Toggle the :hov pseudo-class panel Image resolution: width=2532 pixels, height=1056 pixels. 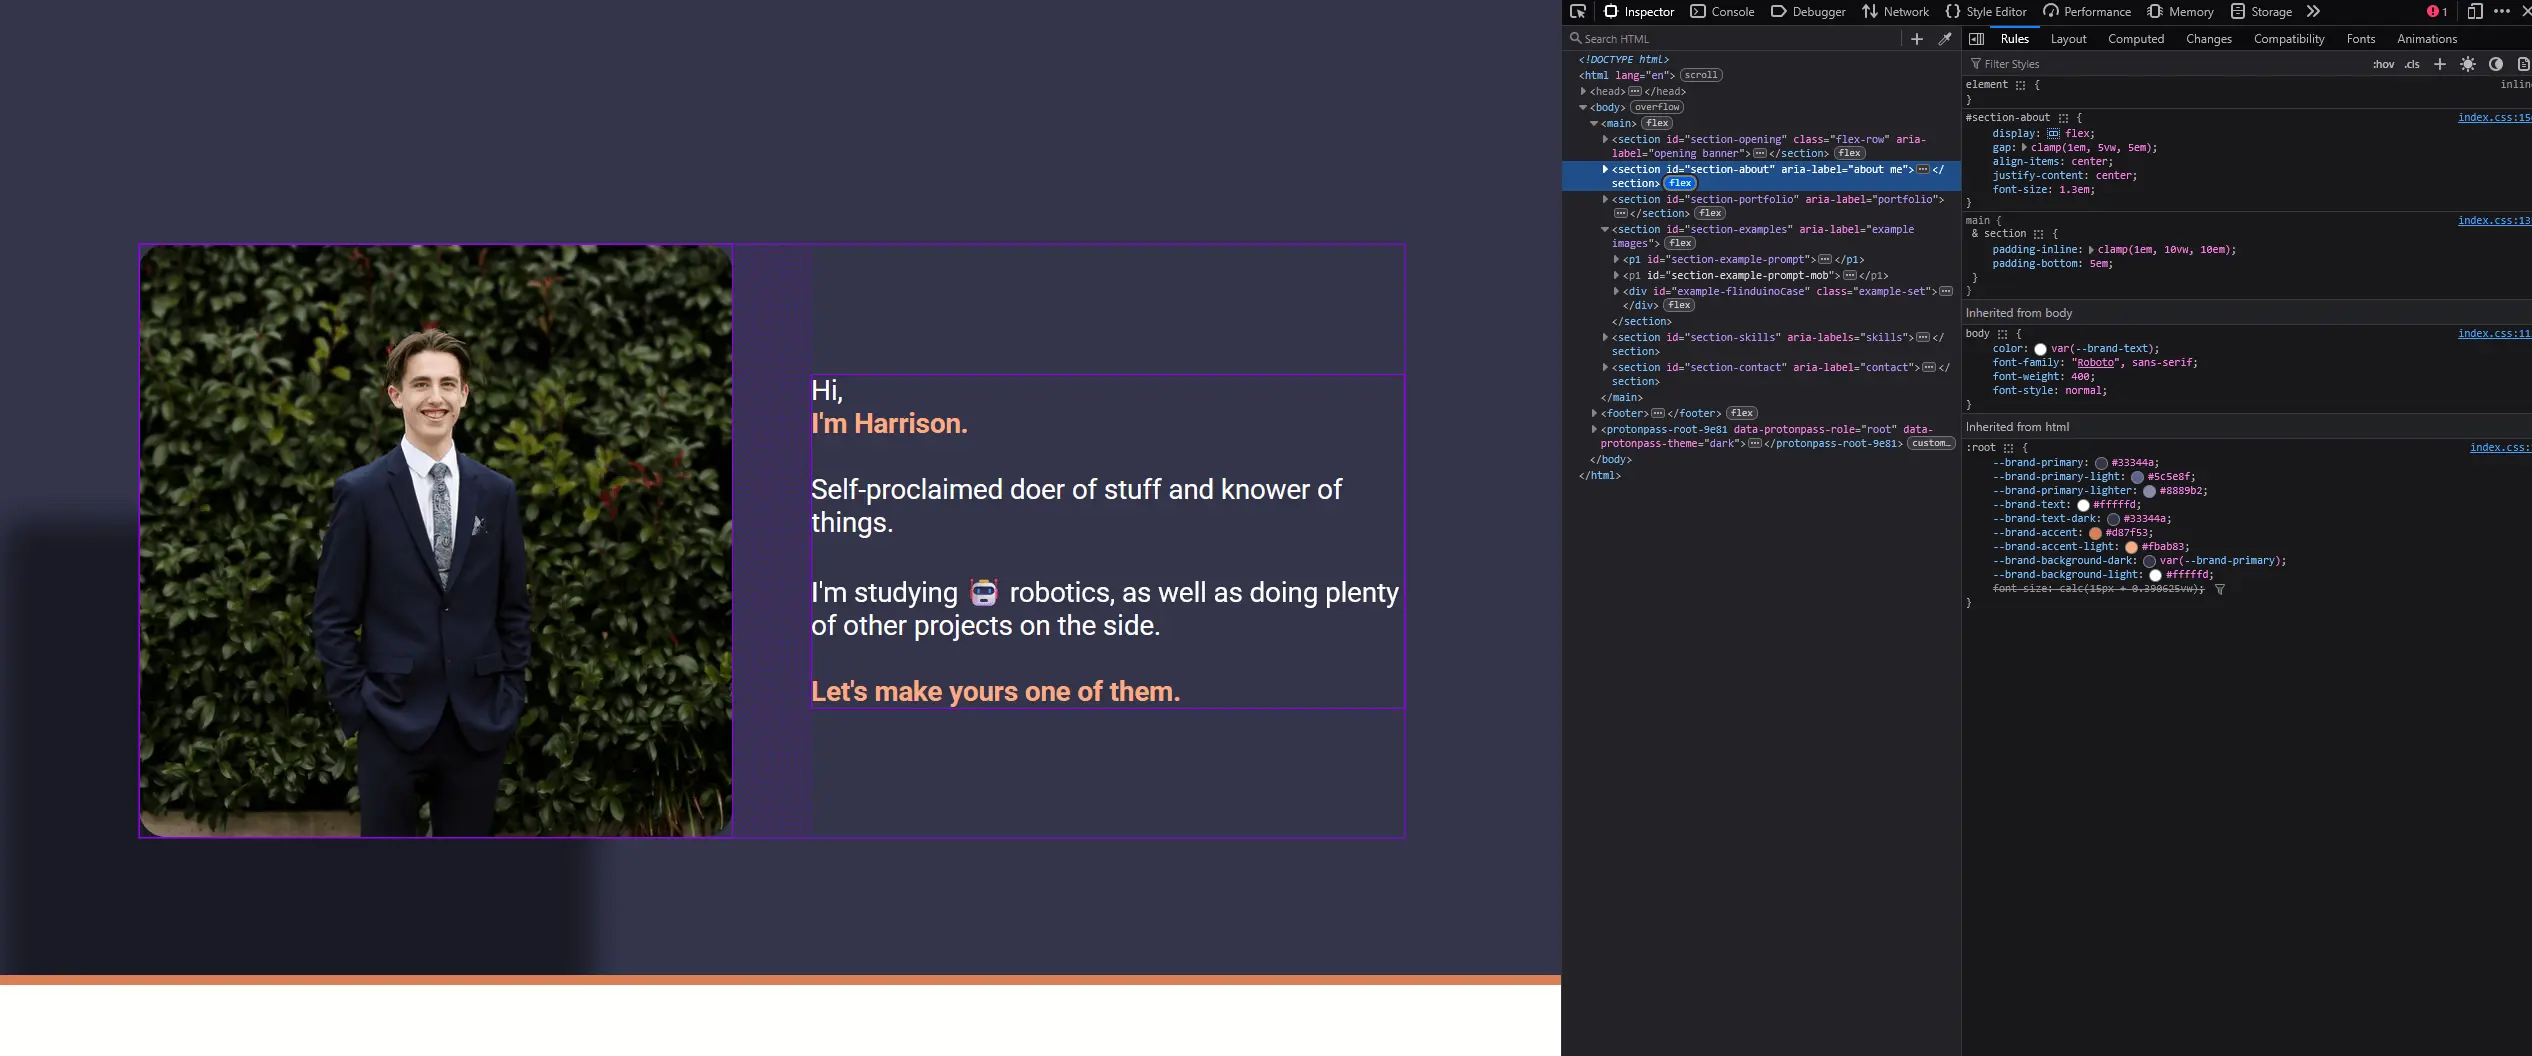(2383, 64)
